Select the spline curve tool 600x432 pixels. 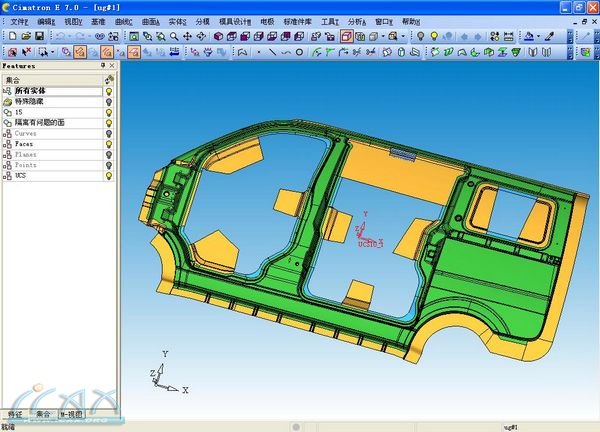[x=286, y=52]
